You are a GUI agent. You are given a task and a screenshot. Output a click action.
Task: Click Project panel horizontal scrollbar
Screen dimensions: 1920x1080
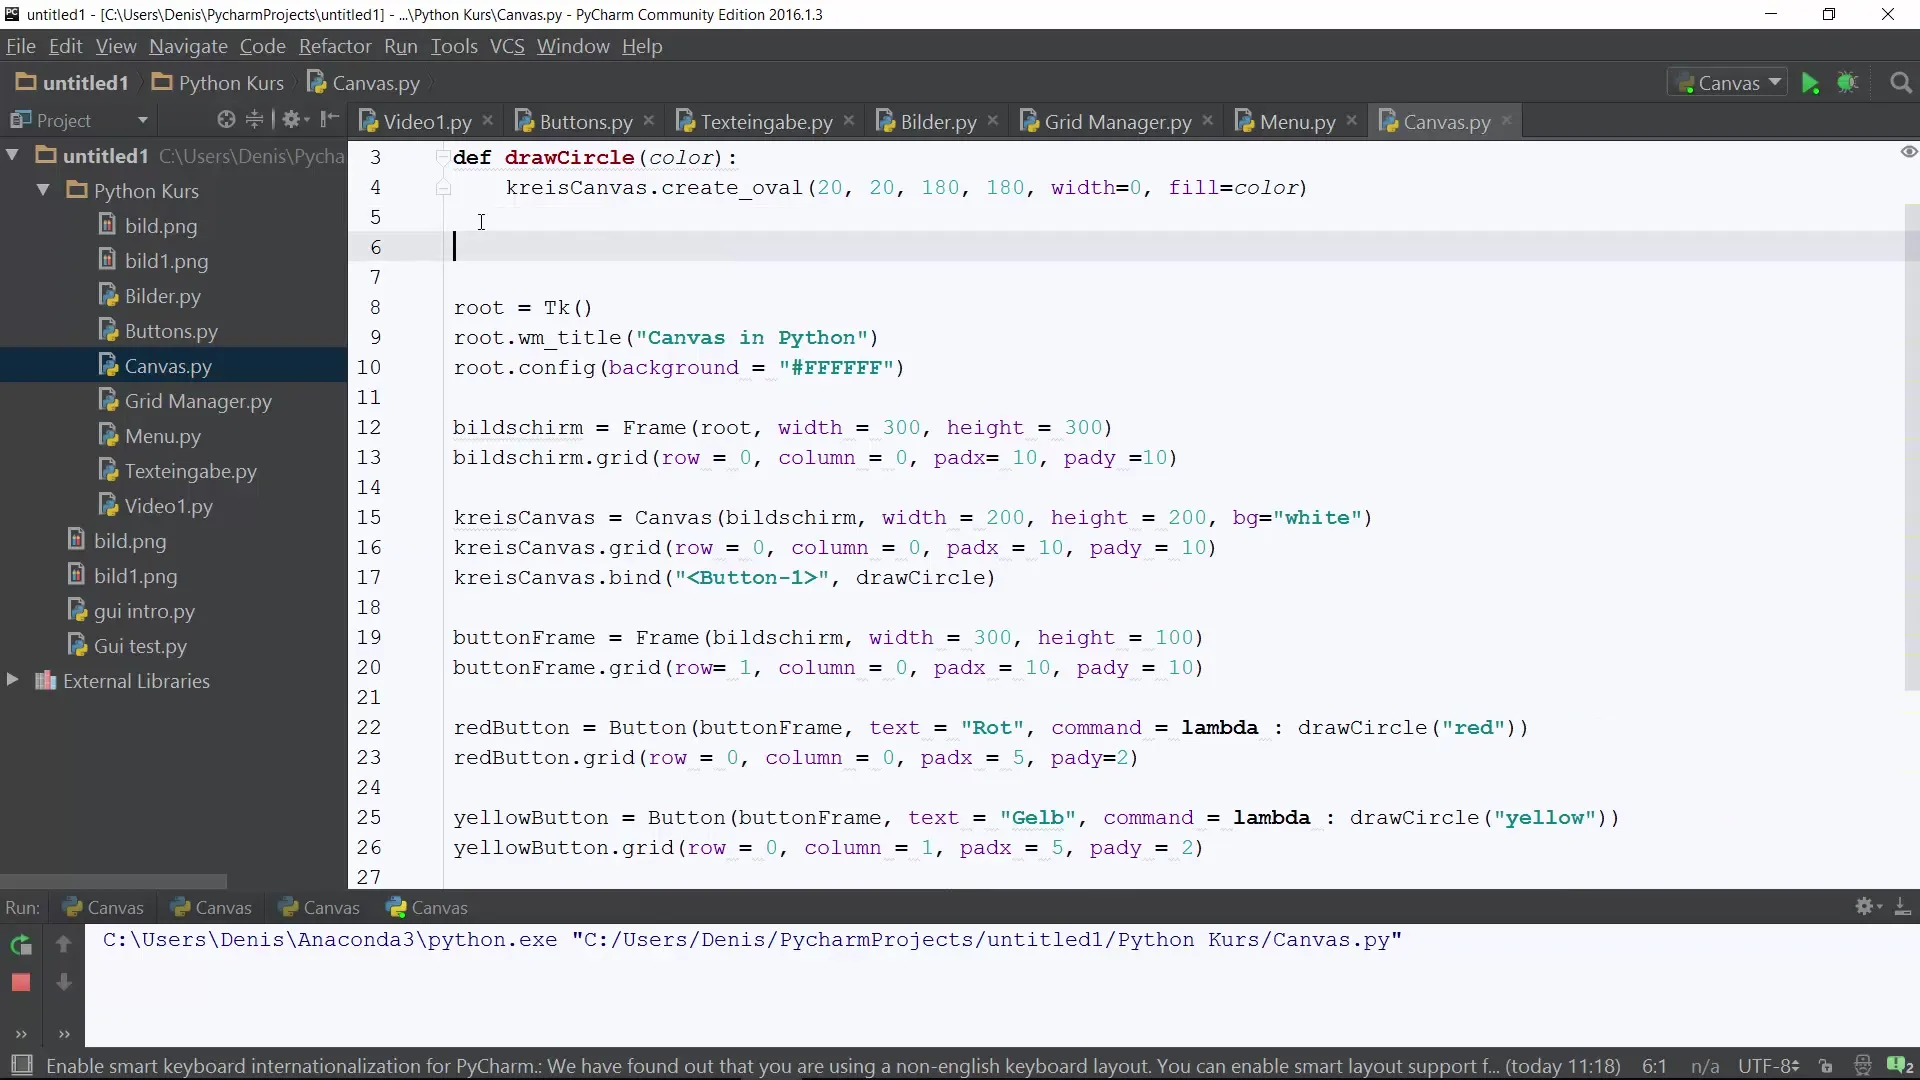[x=113, y=881]
